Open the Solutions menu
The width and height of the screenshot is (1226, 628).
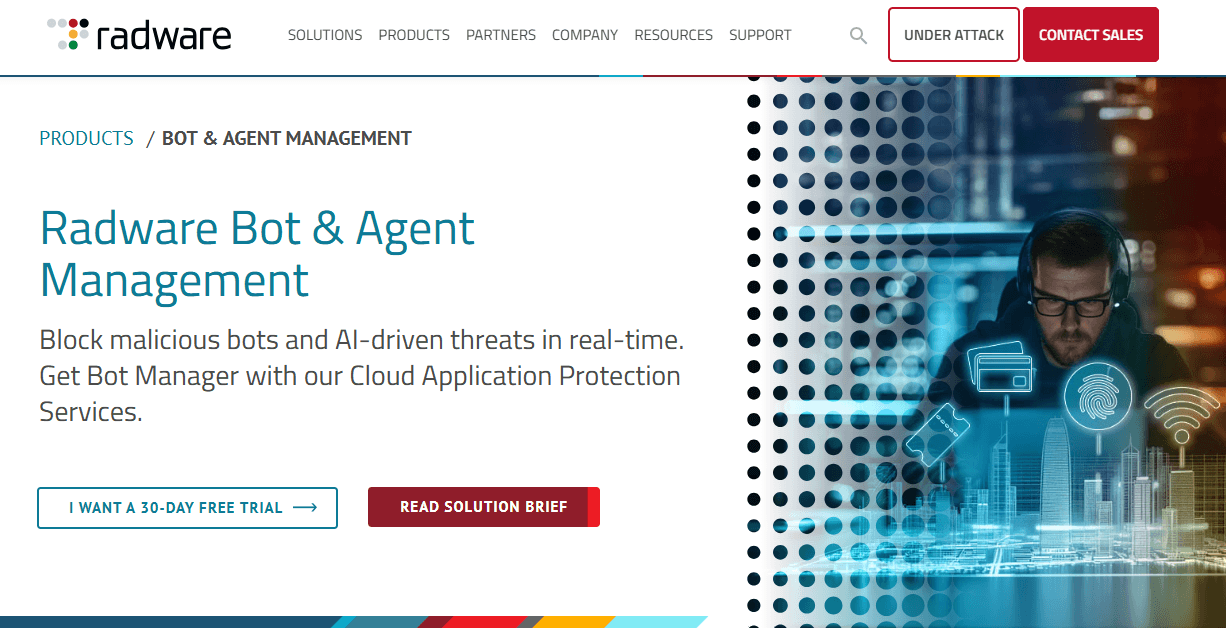coord(325,35)
